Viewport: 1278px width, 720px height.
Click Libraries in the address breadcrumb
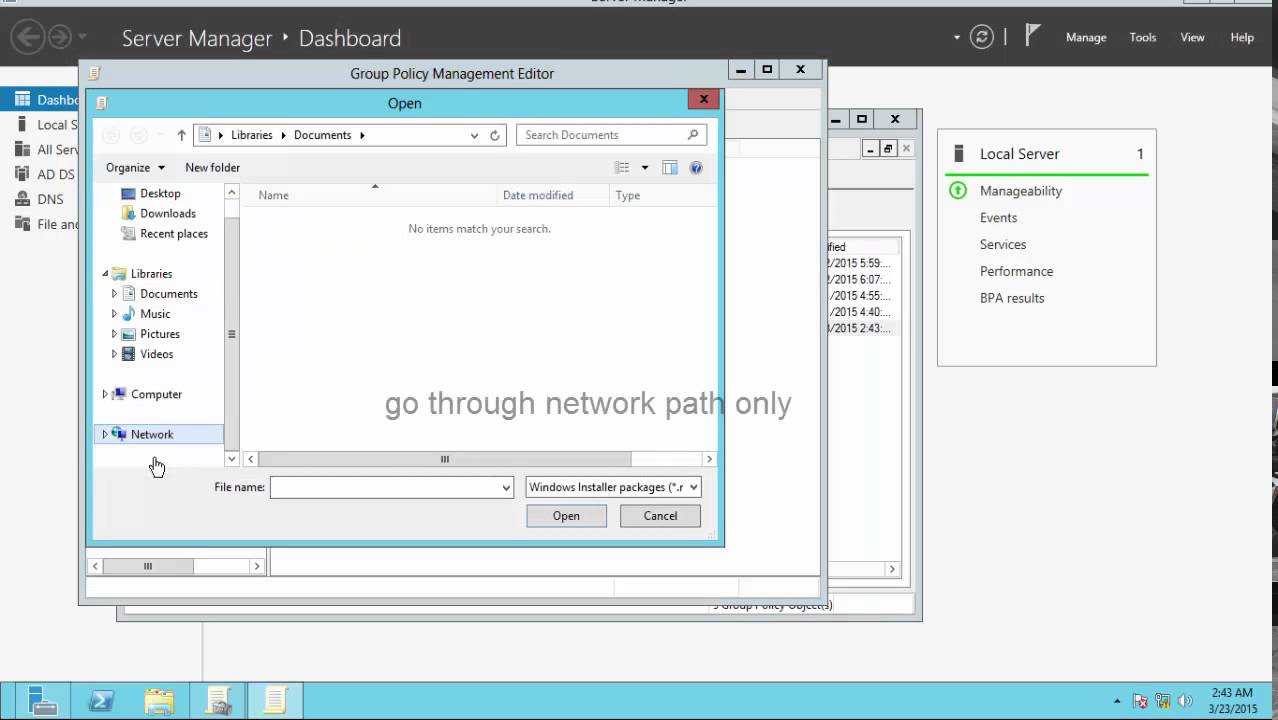[251, 135]
